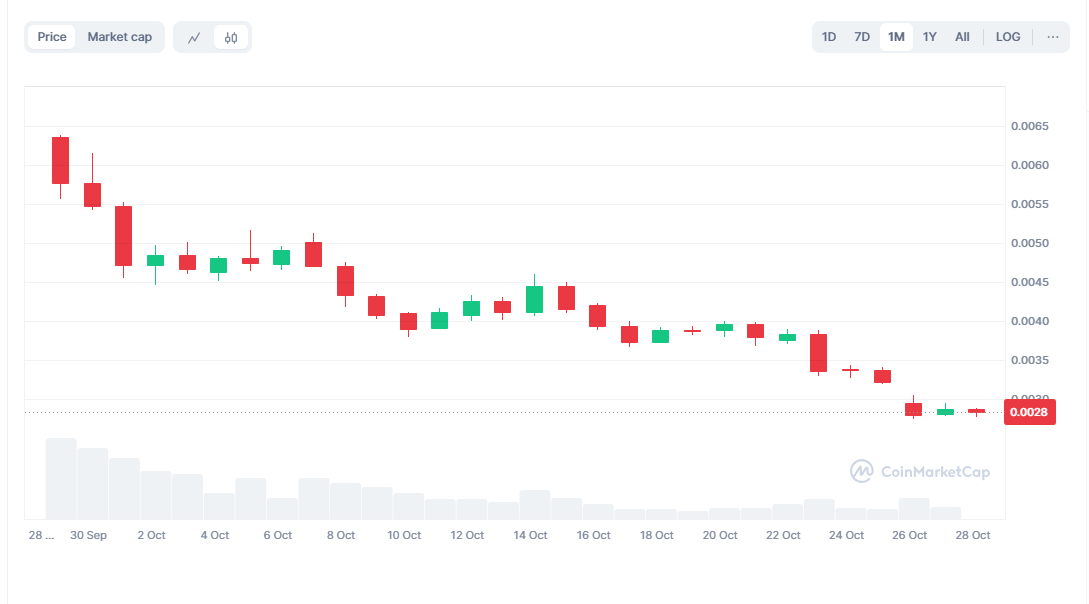Switch to the line chart view

[196, 36]
